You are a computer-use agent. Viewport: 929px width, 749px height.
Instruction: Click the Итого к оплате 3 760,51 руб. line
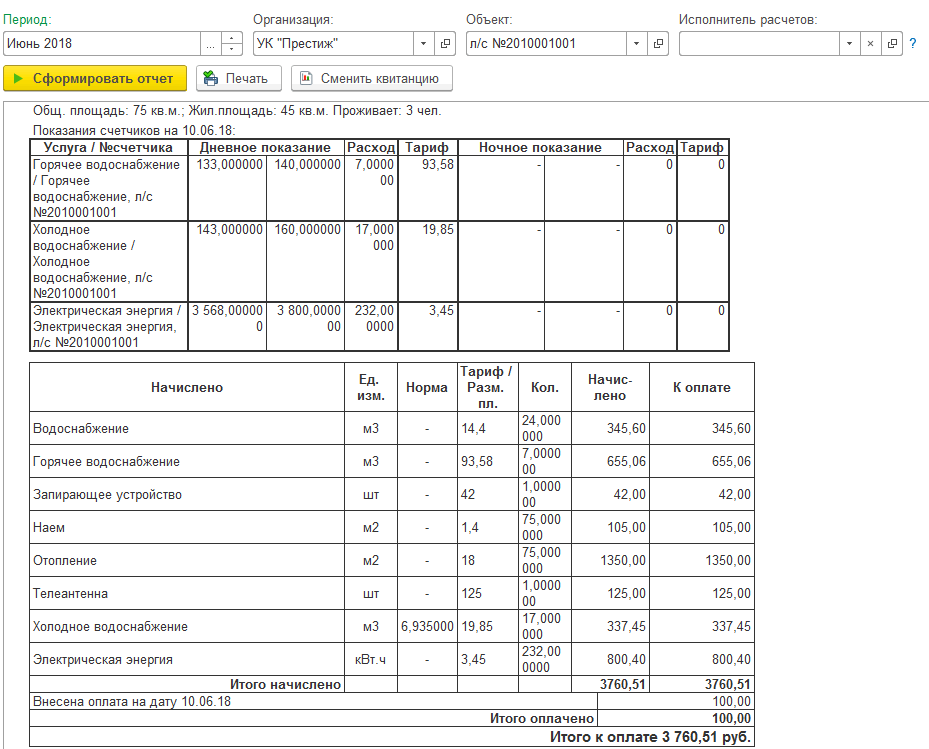[650, 737]
